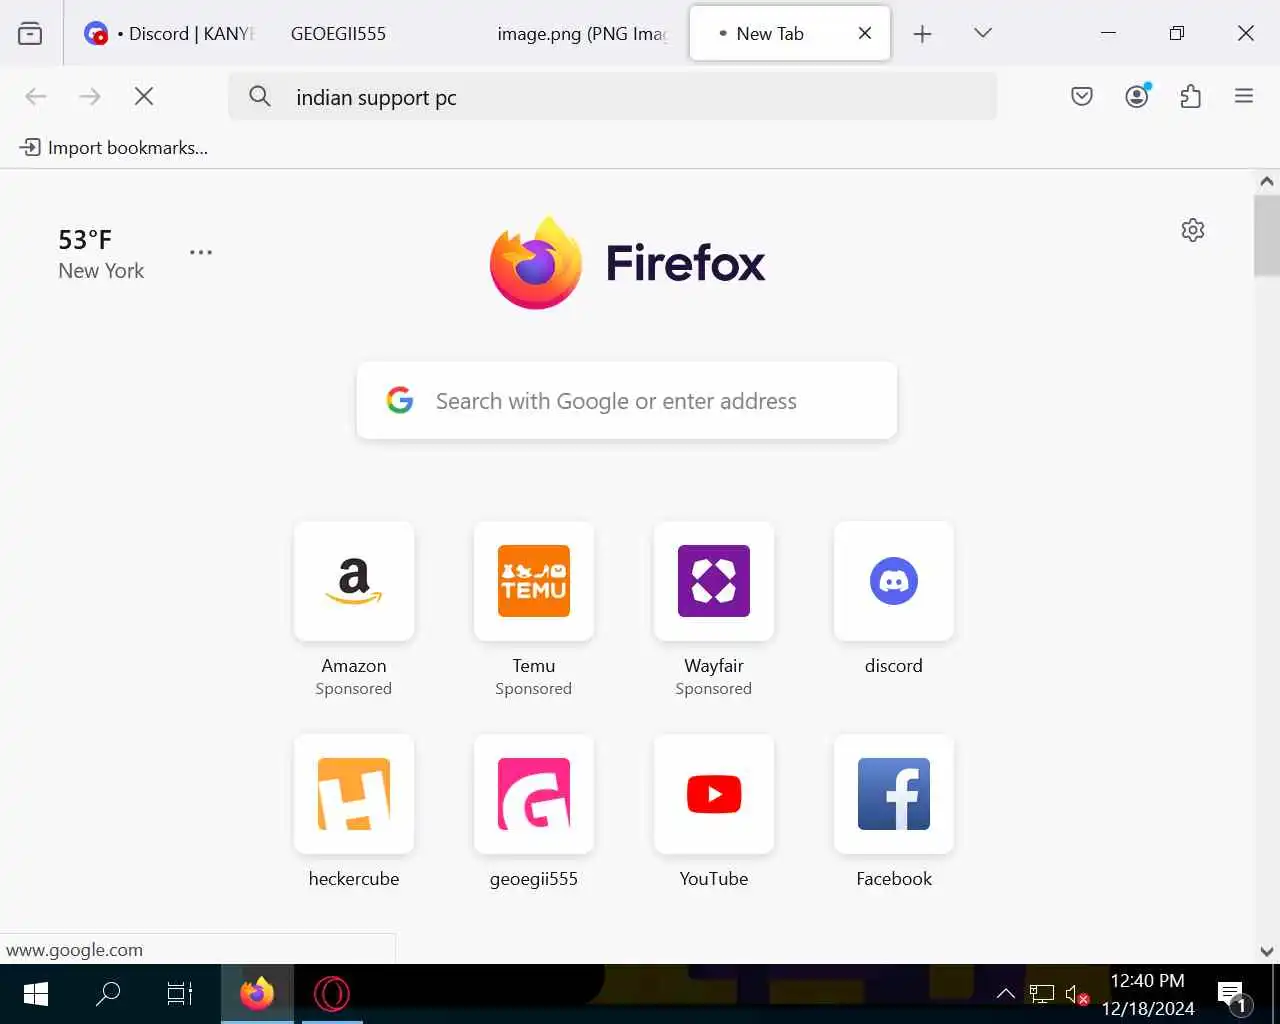Screen dimensions: 1280x1024
Task: Switch to the Discord | KANYE tab
Action: pos(169,33)
